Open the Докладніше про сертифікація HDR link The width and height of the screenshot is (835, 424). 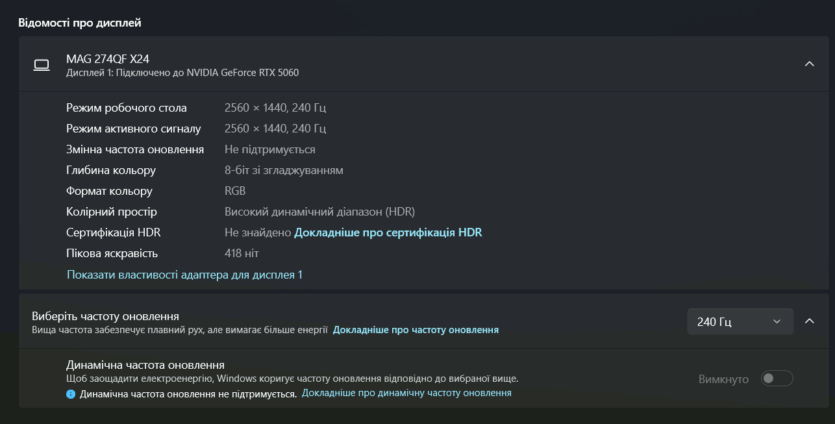[x=388, y=232]
